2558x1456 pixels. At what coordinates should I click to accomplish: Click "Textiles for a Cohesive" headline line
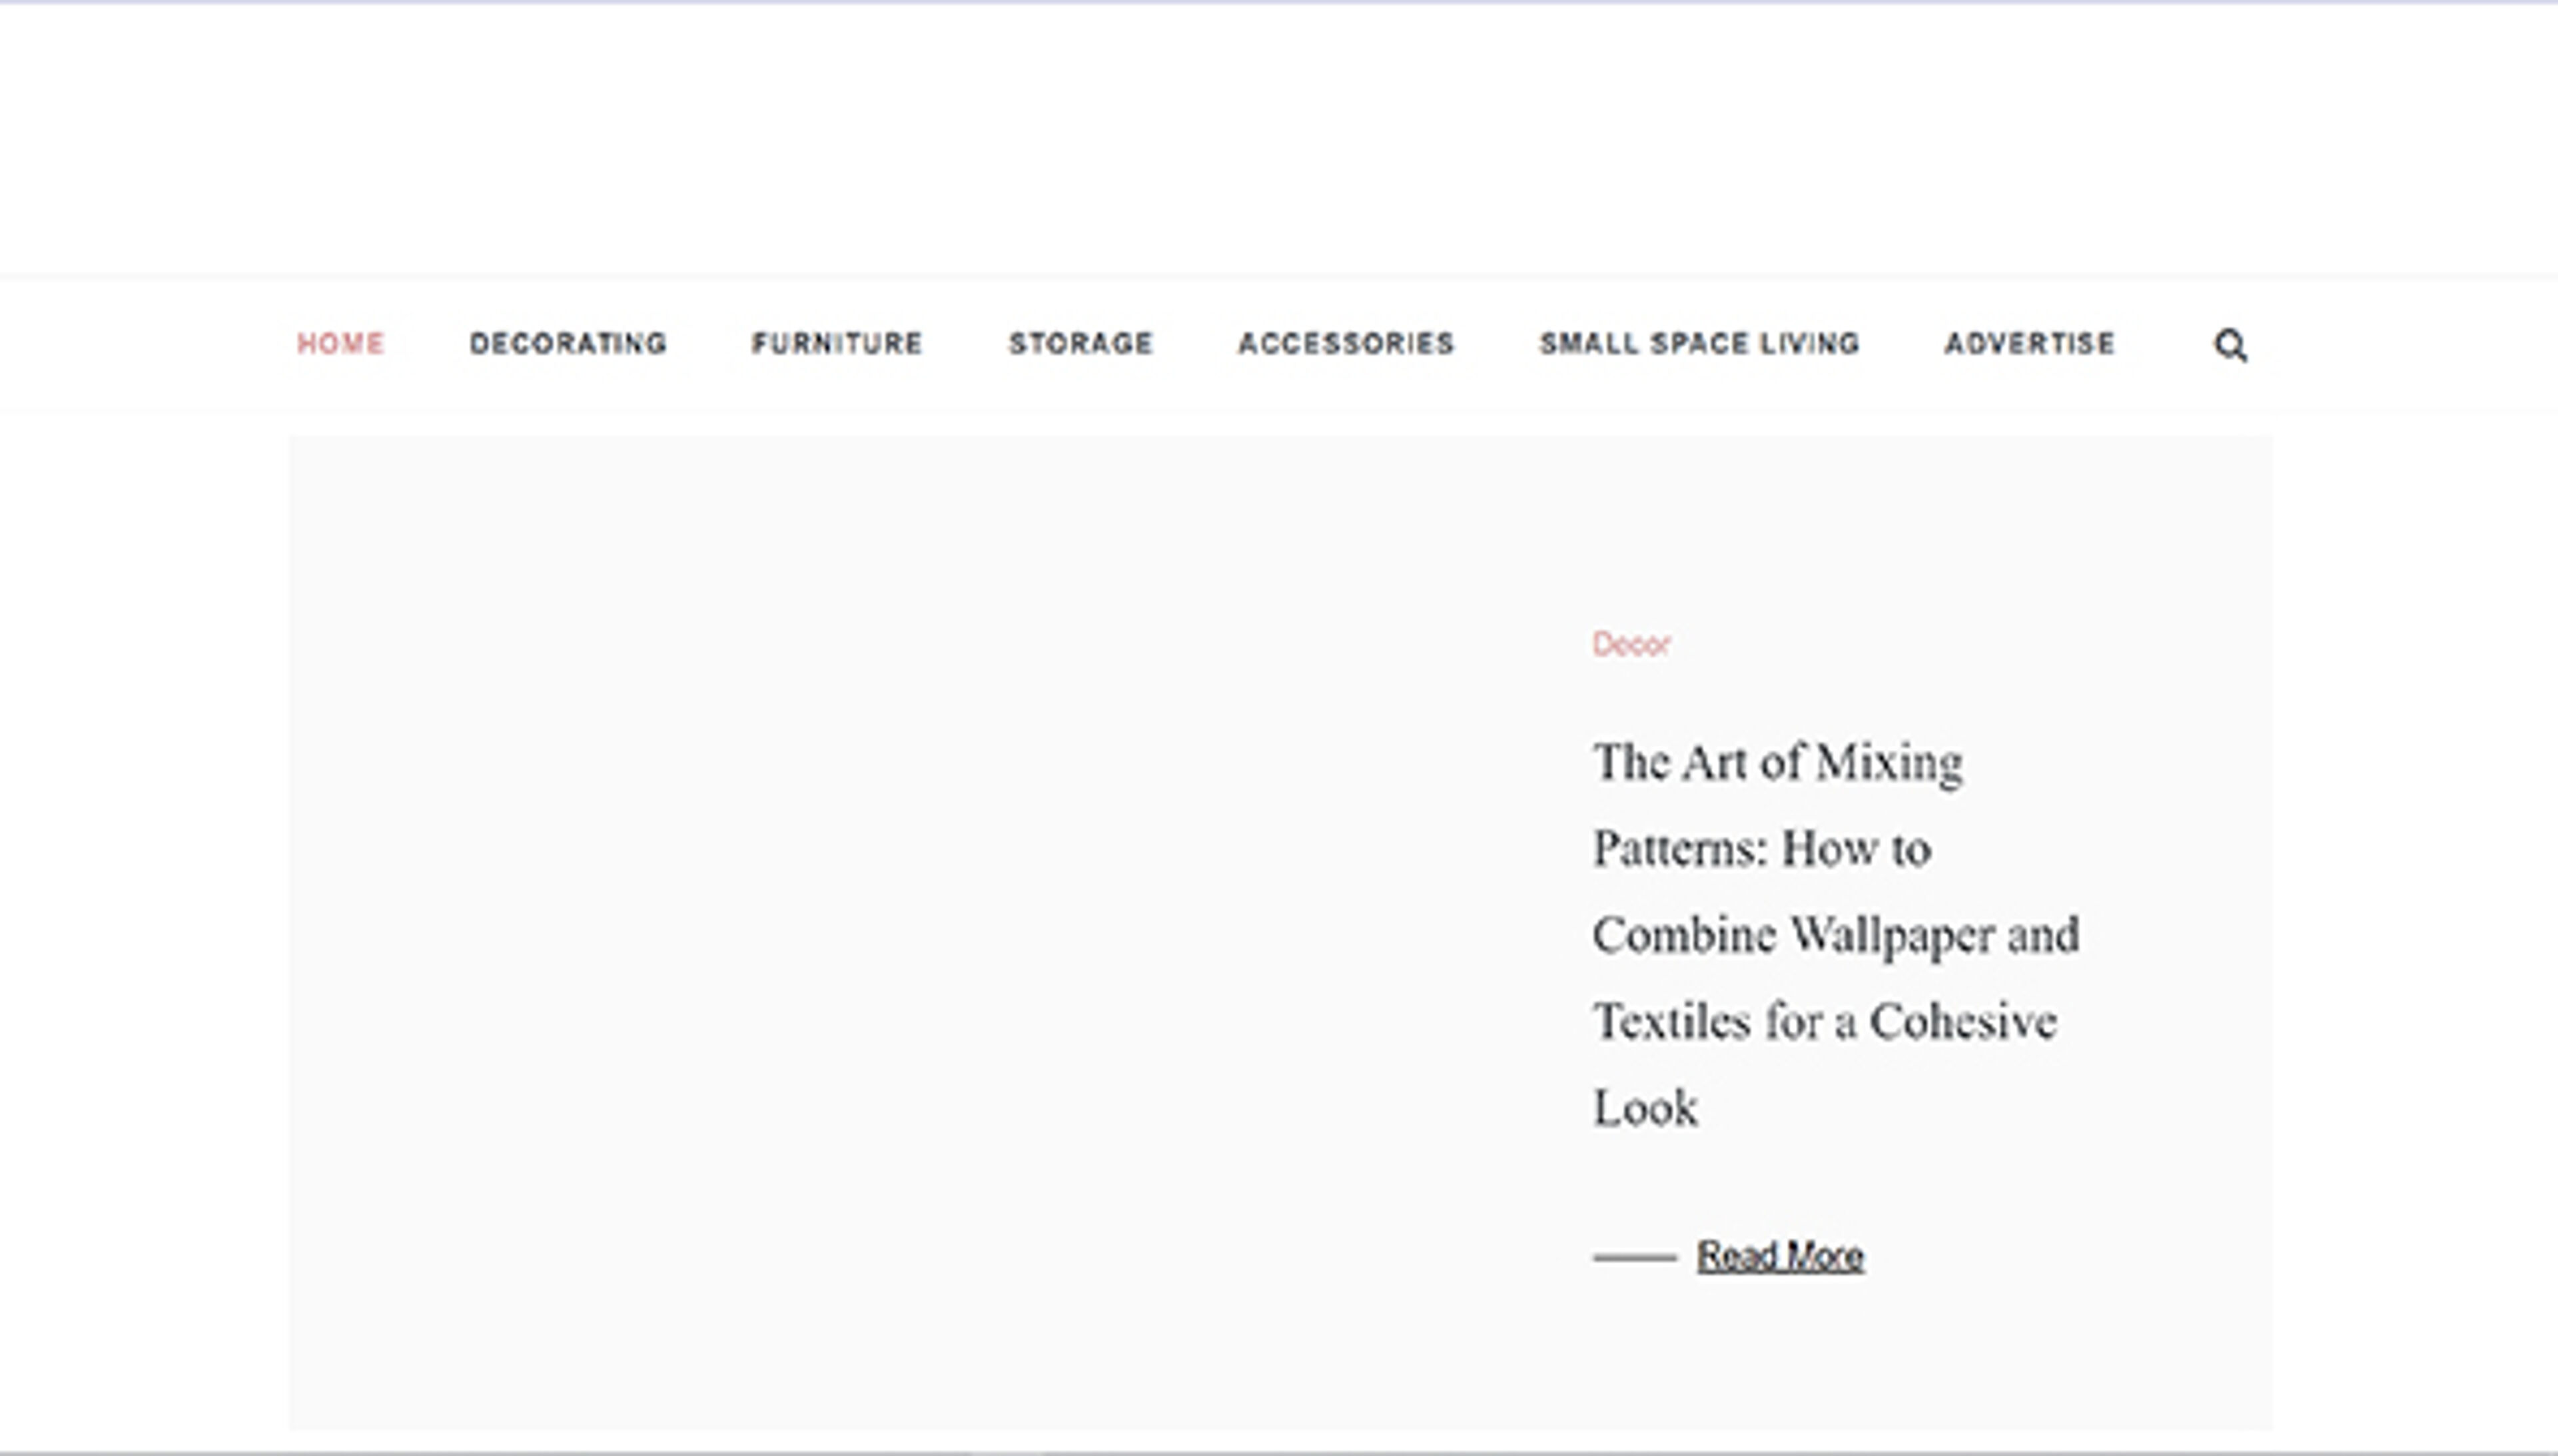pyautogui.click(x=1824, y=1022)
